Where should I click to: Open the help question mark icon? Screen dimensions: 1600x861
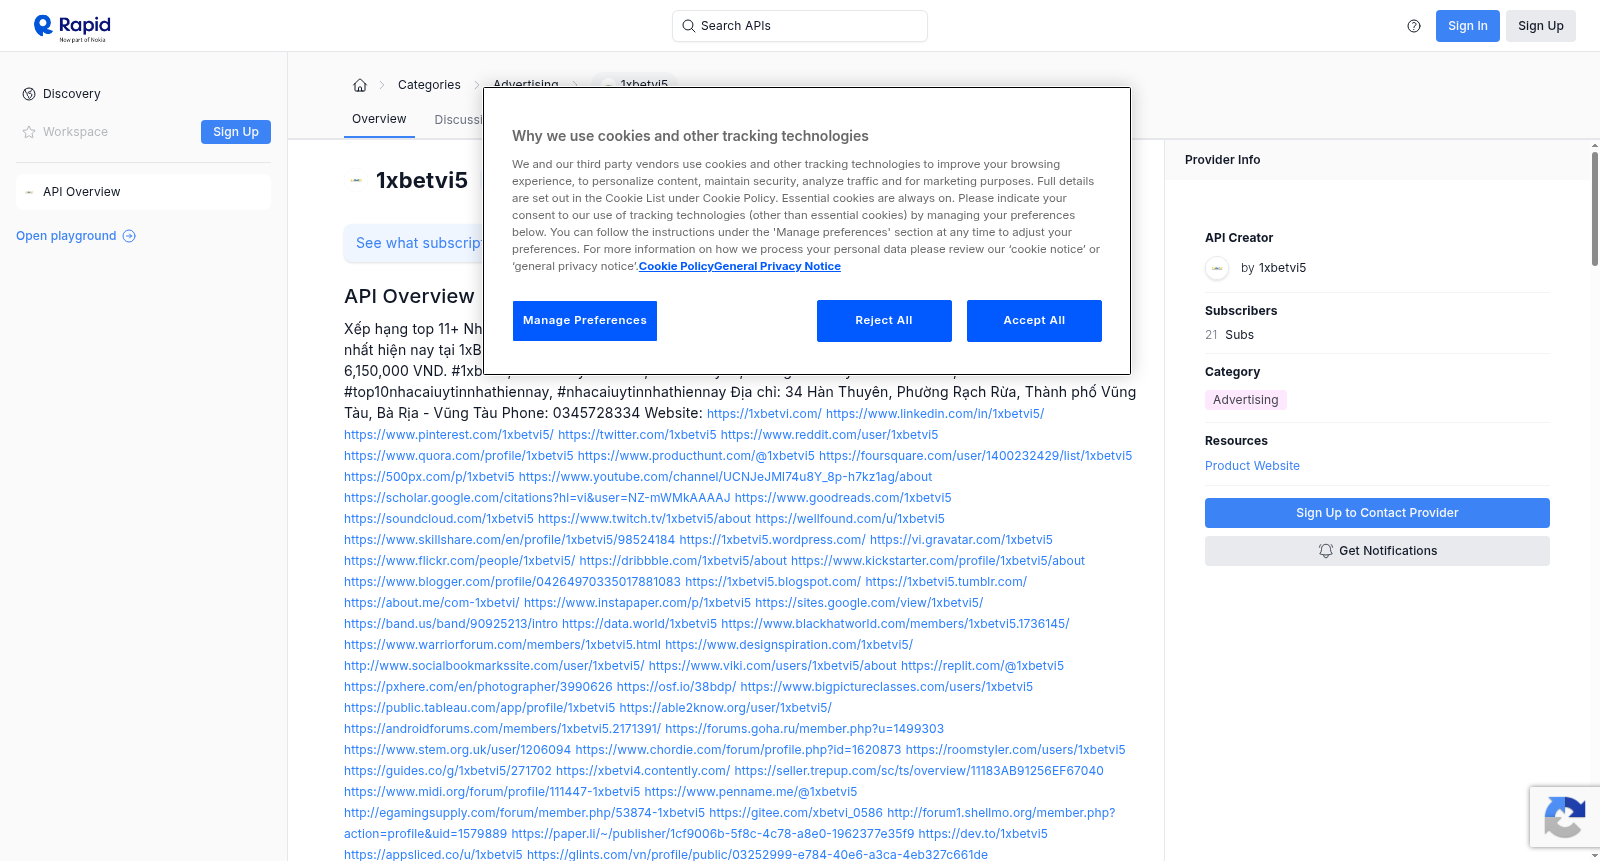tap(1414, 26)
